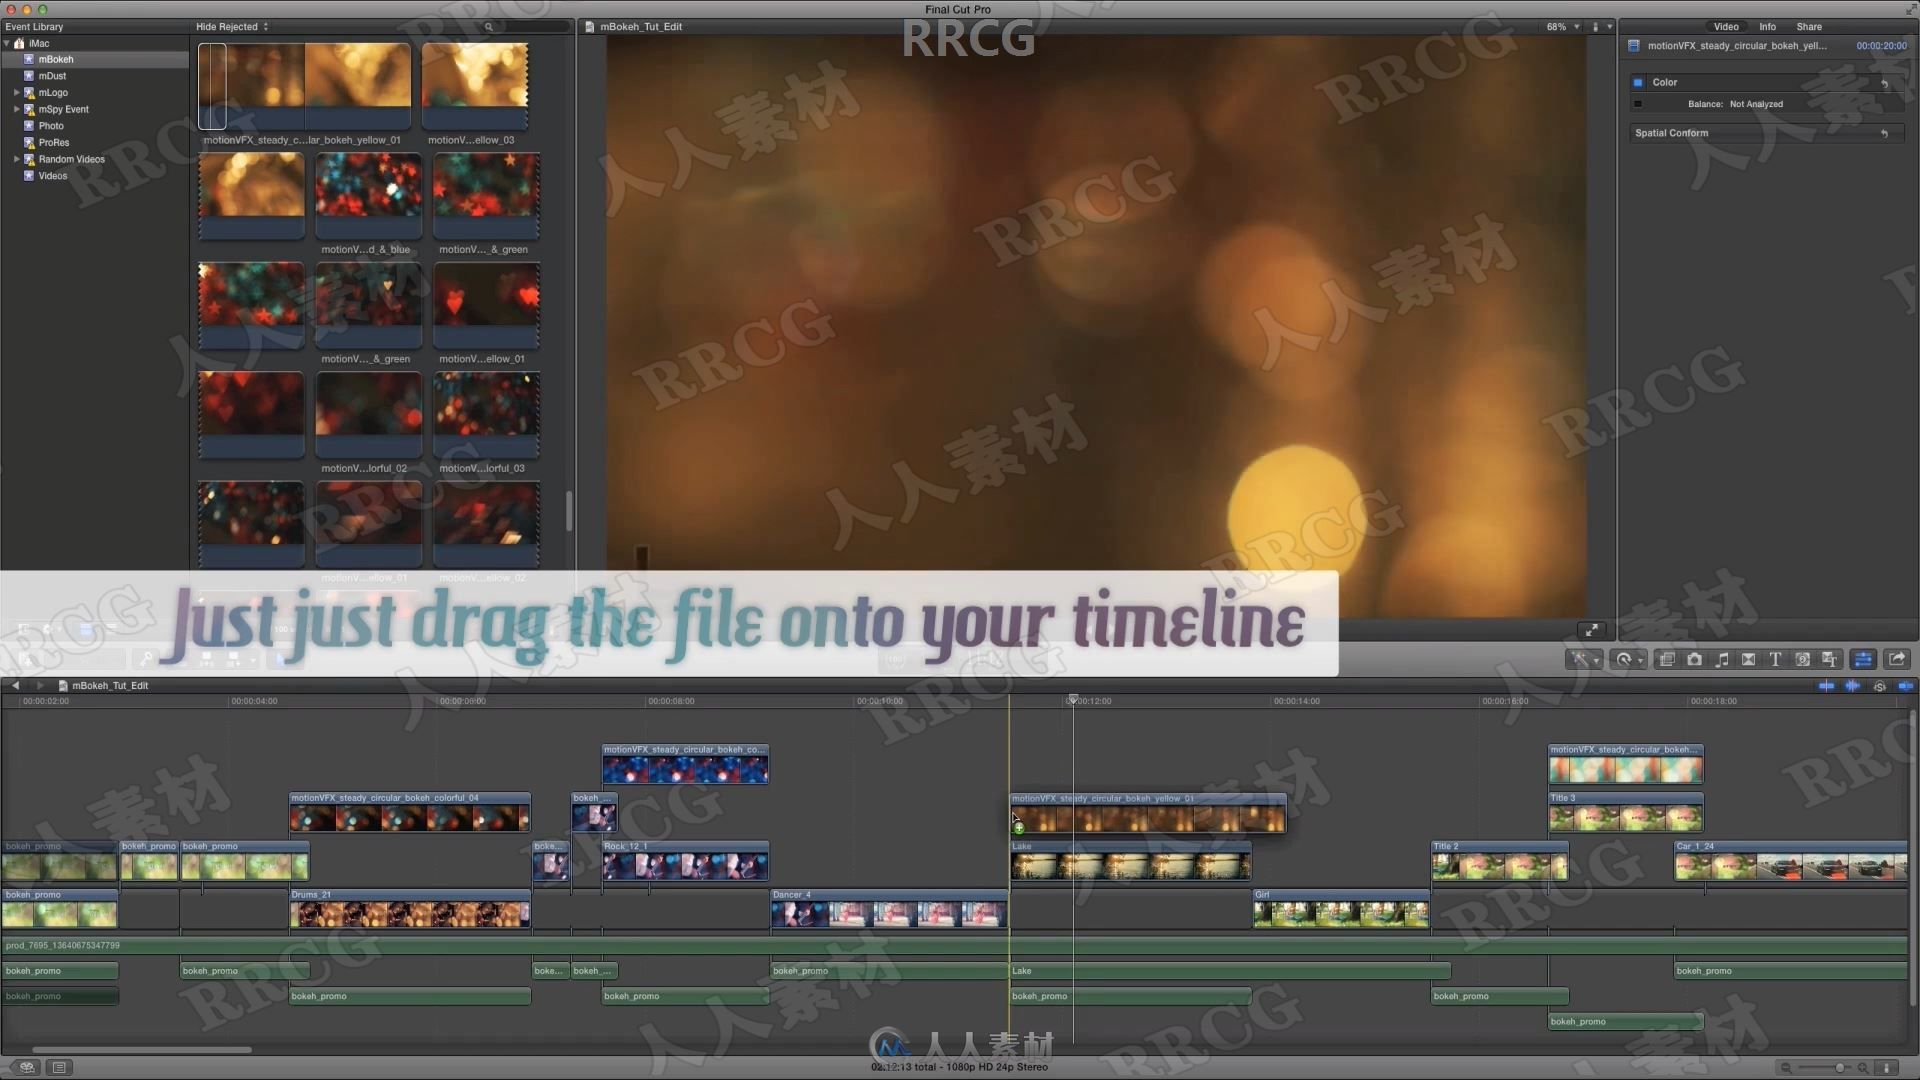Switch to the Video inspector tab

point(1726,27)
